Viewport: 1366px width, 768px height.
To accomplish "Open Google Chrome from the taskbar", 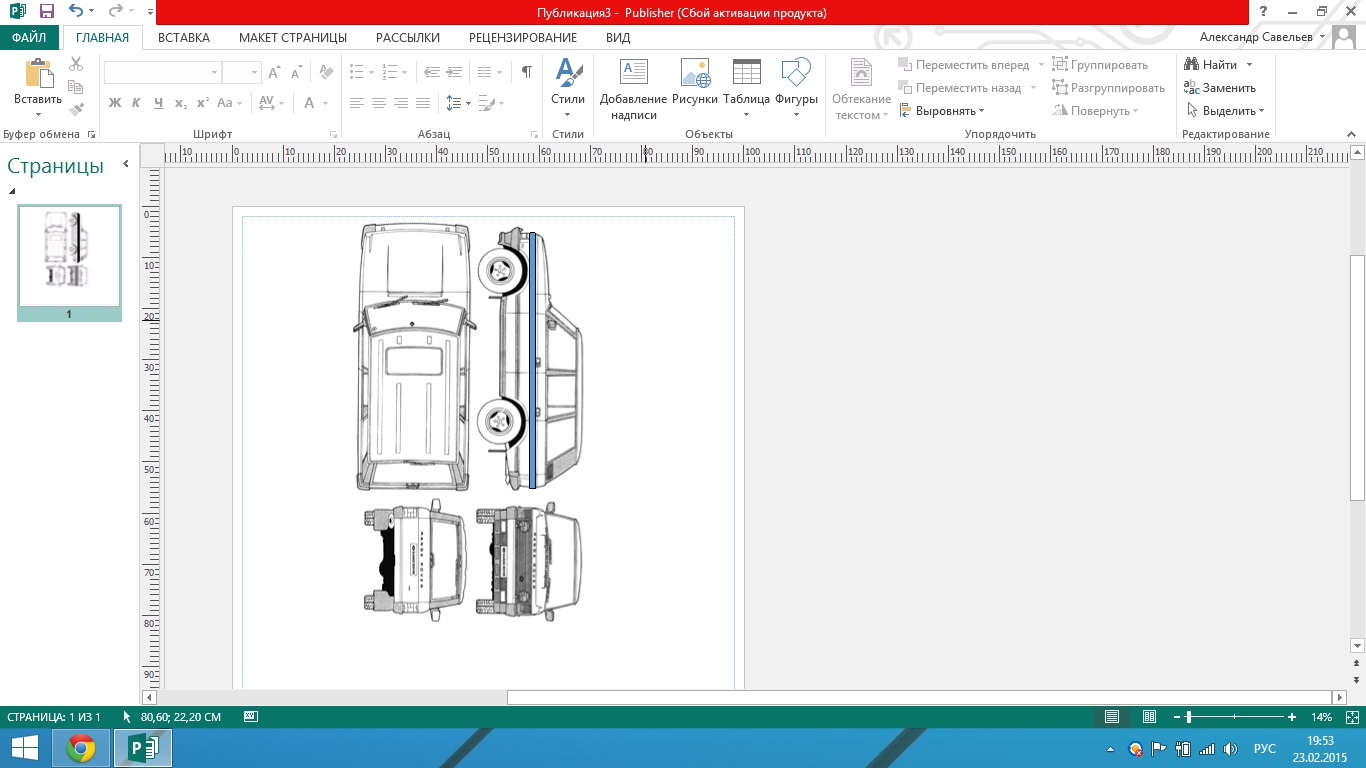I will click(81, 748).
